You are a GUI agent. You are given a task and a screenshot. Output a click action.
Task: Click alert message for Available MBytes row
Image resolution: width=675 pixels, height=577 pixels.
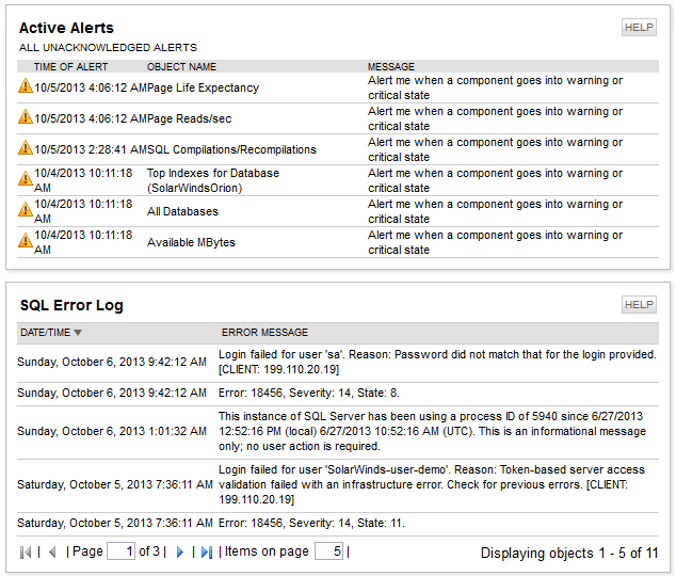(x=495, y=242)
